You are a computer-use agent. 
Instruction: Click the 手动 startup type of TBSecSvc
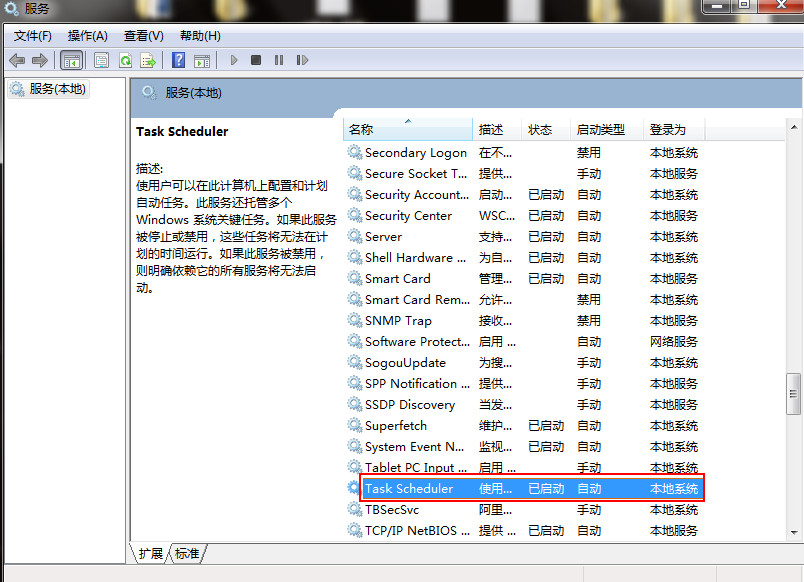(589, 510)
